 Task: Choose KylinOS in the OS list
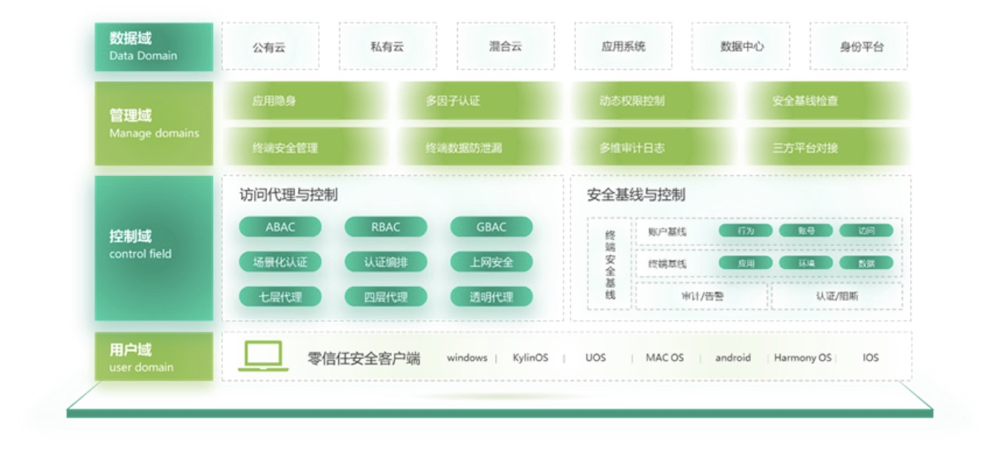coord(530,358)
